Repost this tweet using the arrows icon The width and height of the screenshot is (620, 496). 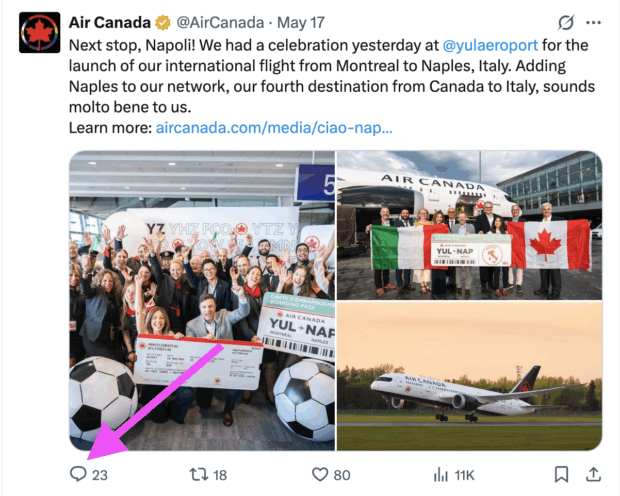pyautogui.click(x=197, y=474)
